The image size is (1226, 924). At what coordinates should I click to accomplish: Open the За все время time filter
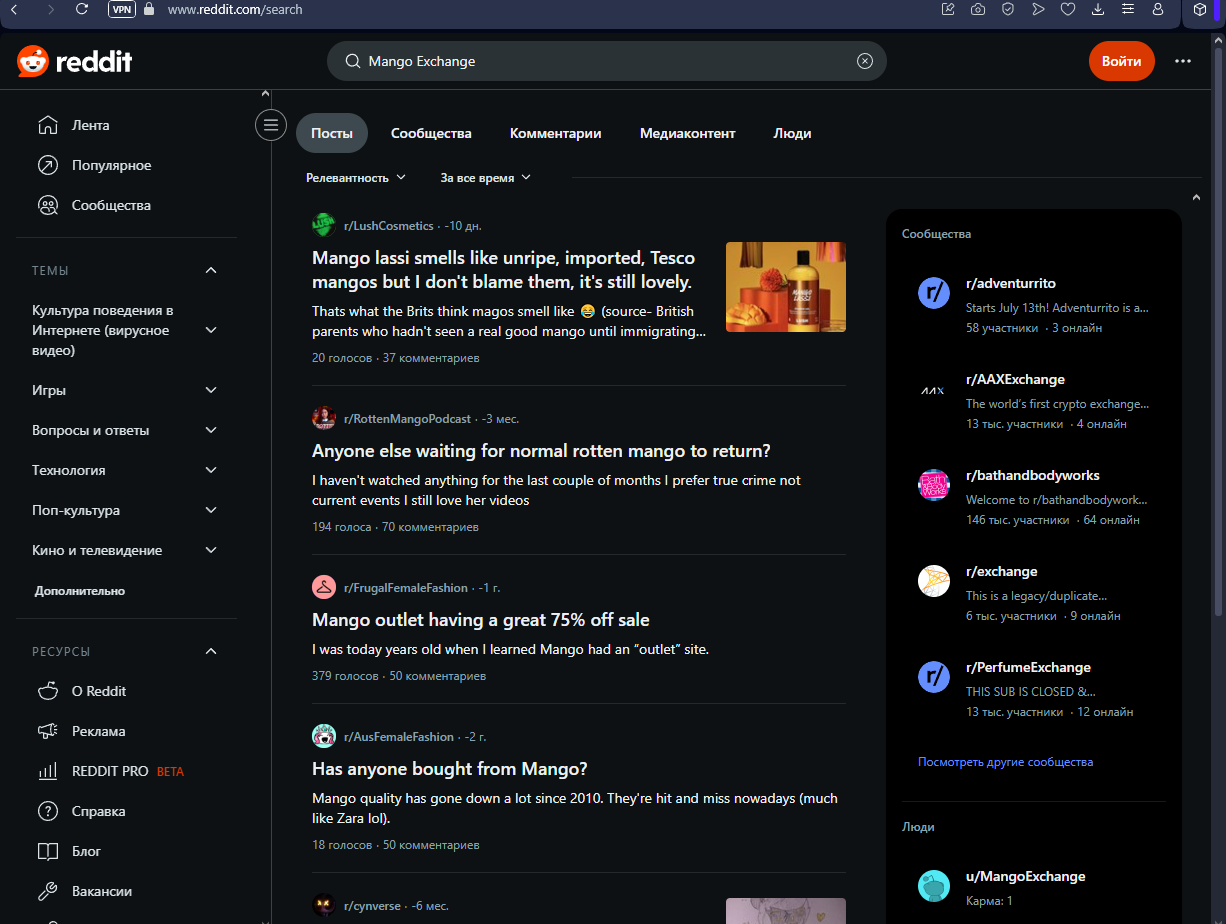coord(485,178)
